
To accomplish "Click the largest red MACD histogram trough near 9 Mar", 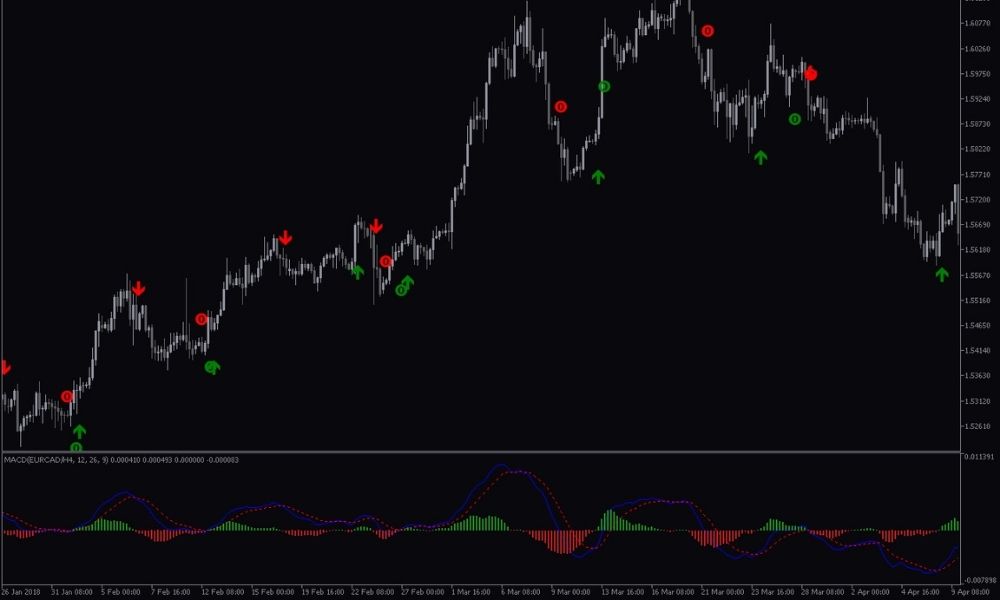I will pyautogui.click(x=565, y=543).
